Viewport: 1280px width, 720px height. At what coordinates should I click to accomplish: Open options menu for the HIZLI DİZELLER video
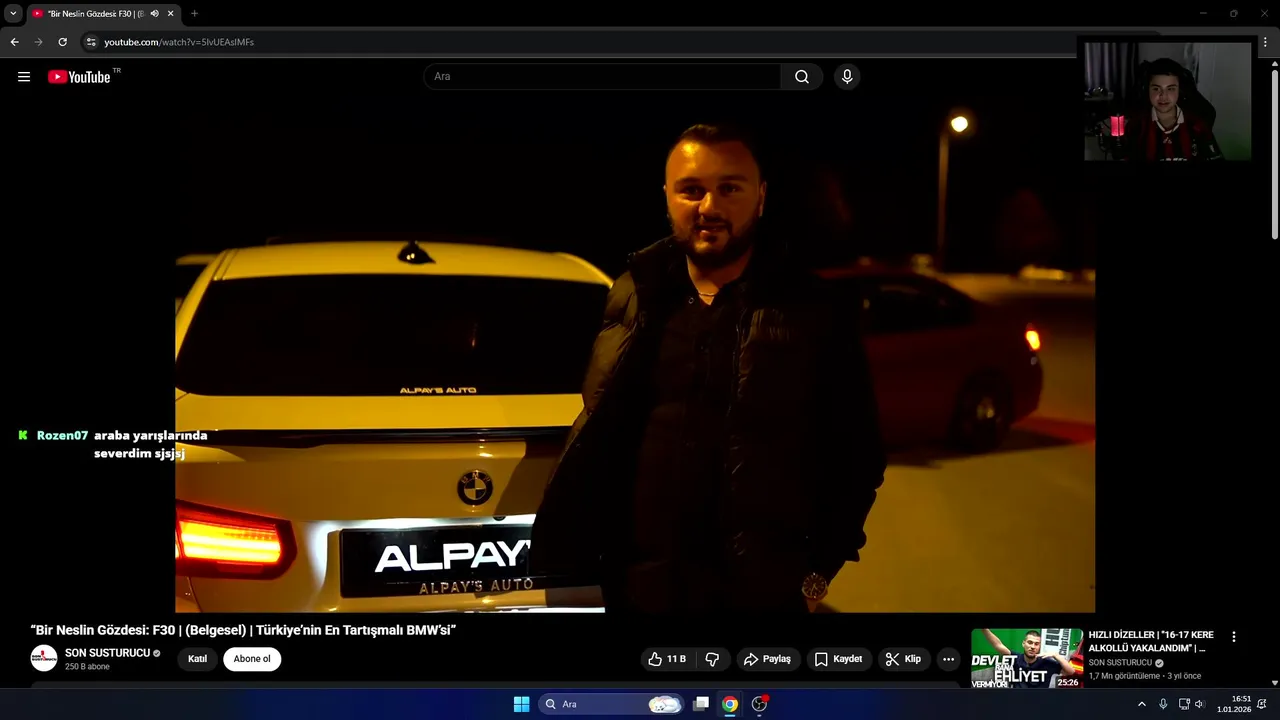pyautogui.click(x=1234, y=637)
